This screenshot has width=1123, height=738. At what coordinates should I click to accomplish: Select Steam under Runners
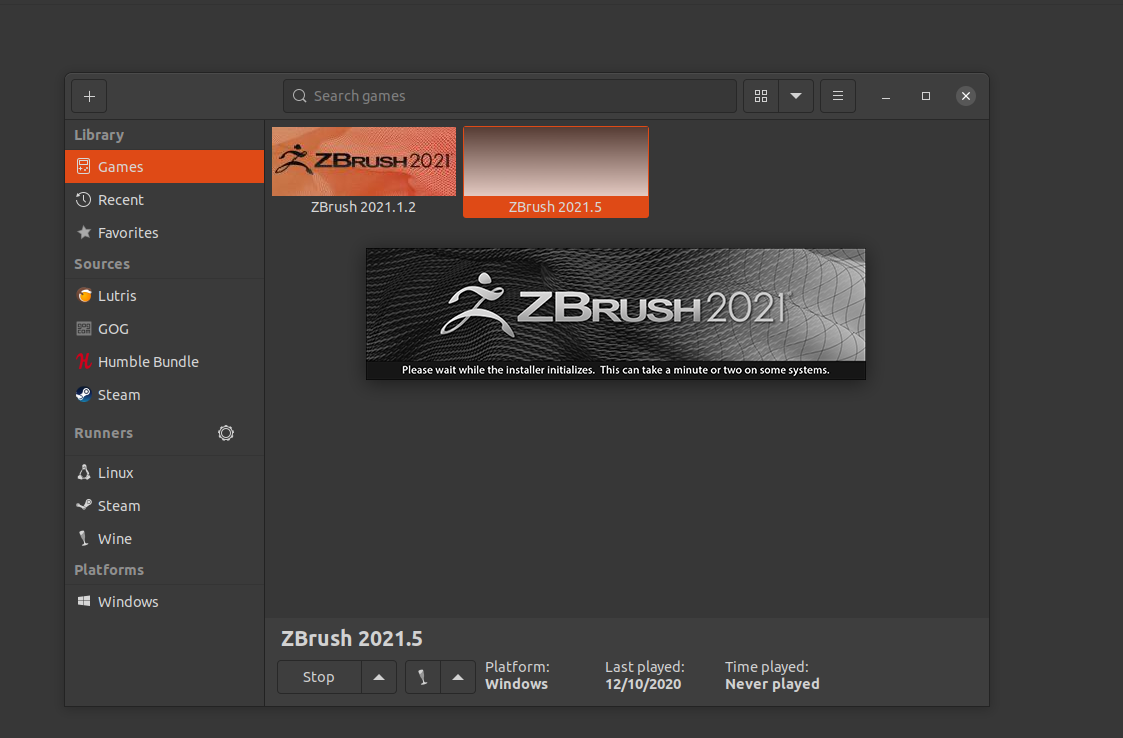point(164,506)
